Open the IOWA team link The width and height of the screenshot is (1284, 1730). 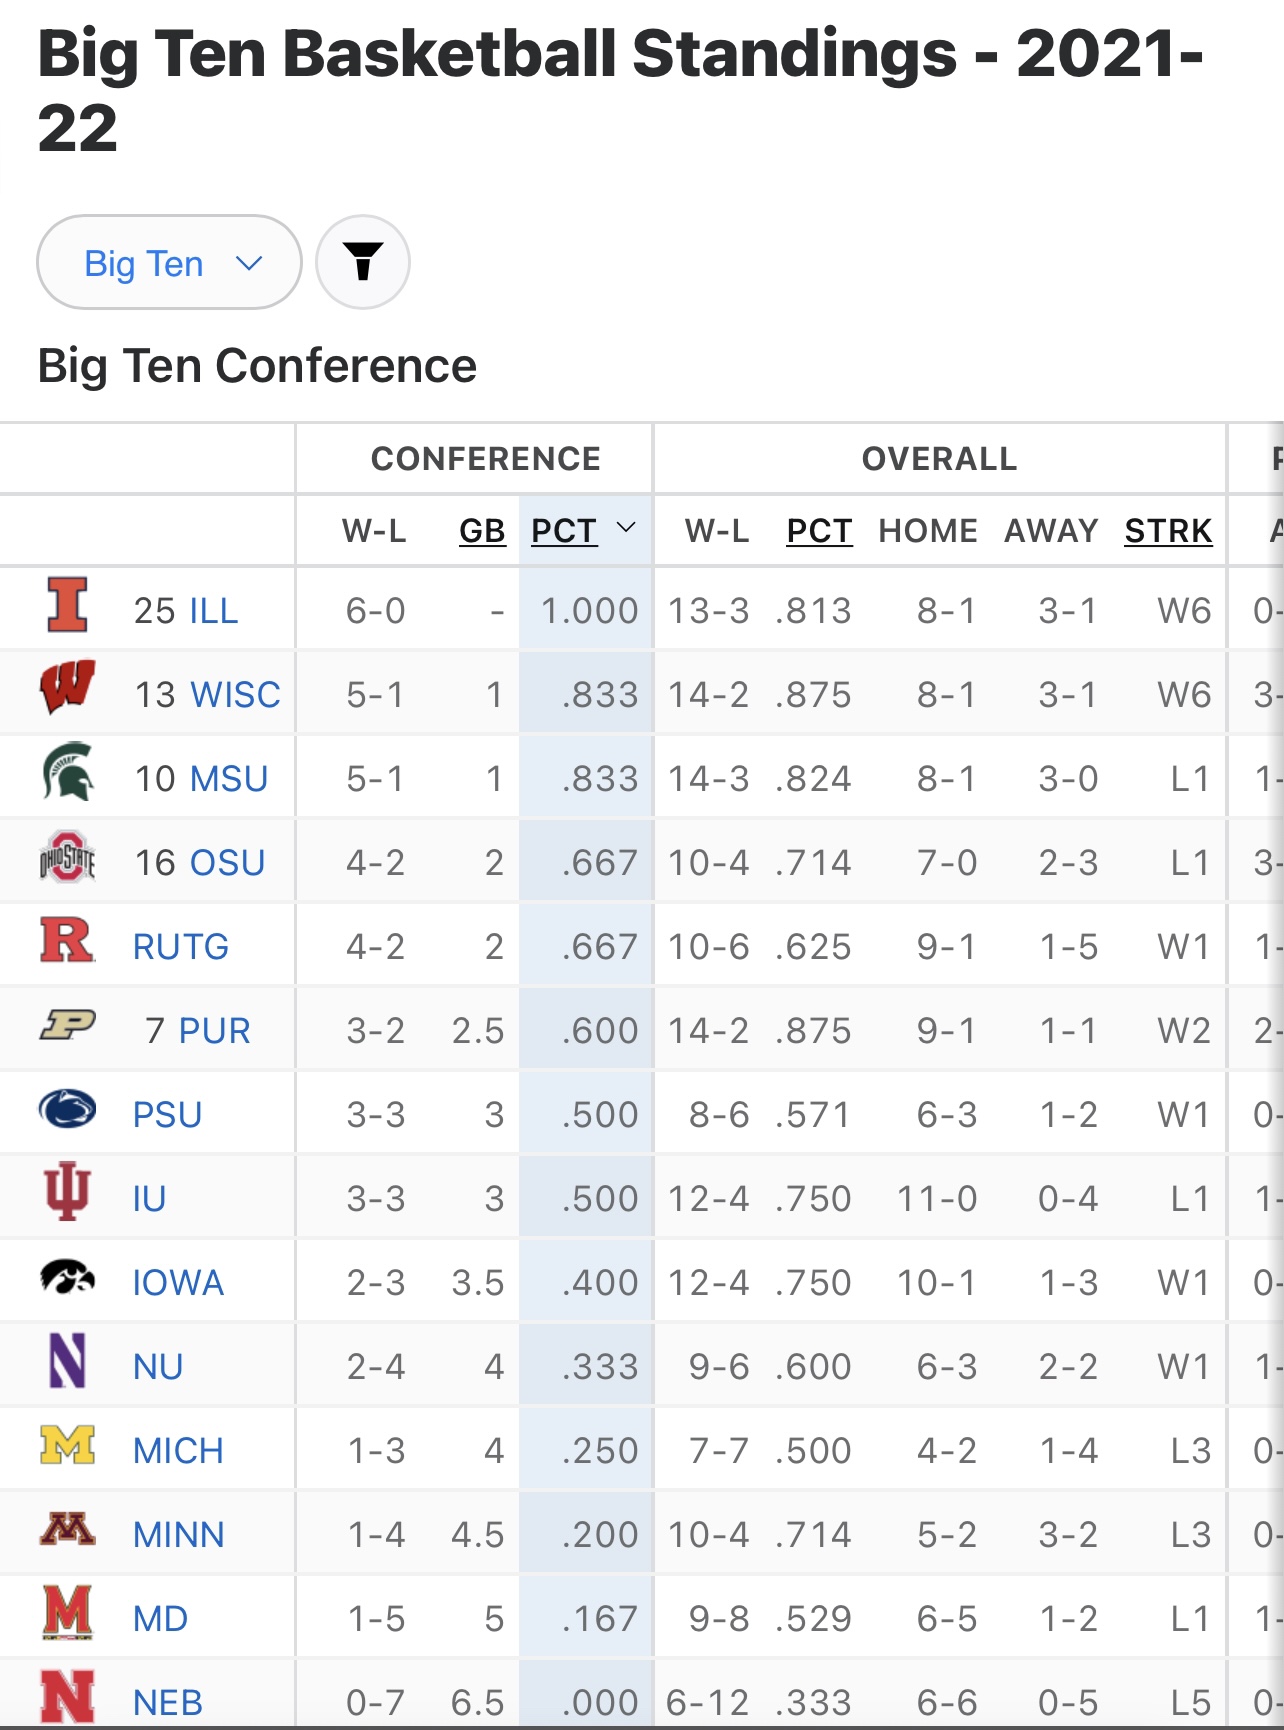pyautogui.click(x=178, y=1282)
